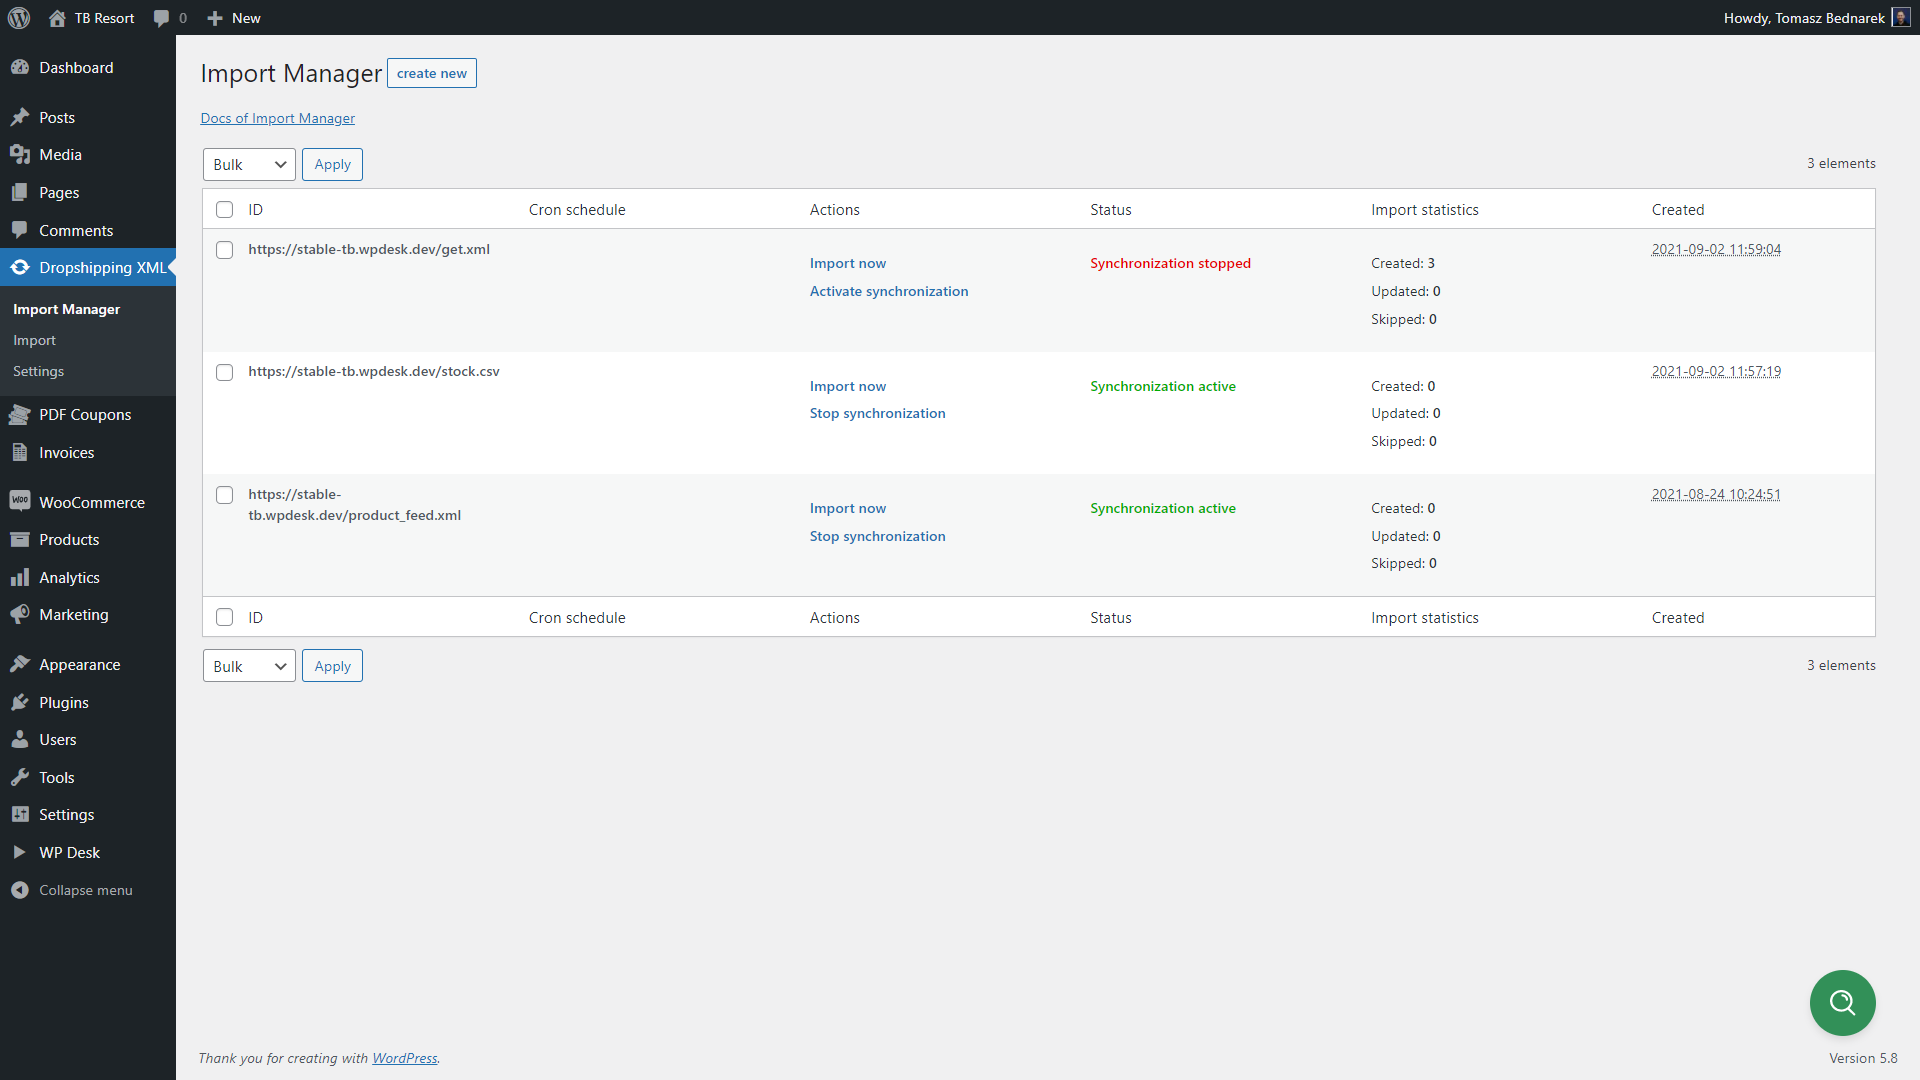The width and height of the screenshot is (1920, 1080).
Task: Click the Howdy, Tomasz Bednarek account text
Action: 1804,18
